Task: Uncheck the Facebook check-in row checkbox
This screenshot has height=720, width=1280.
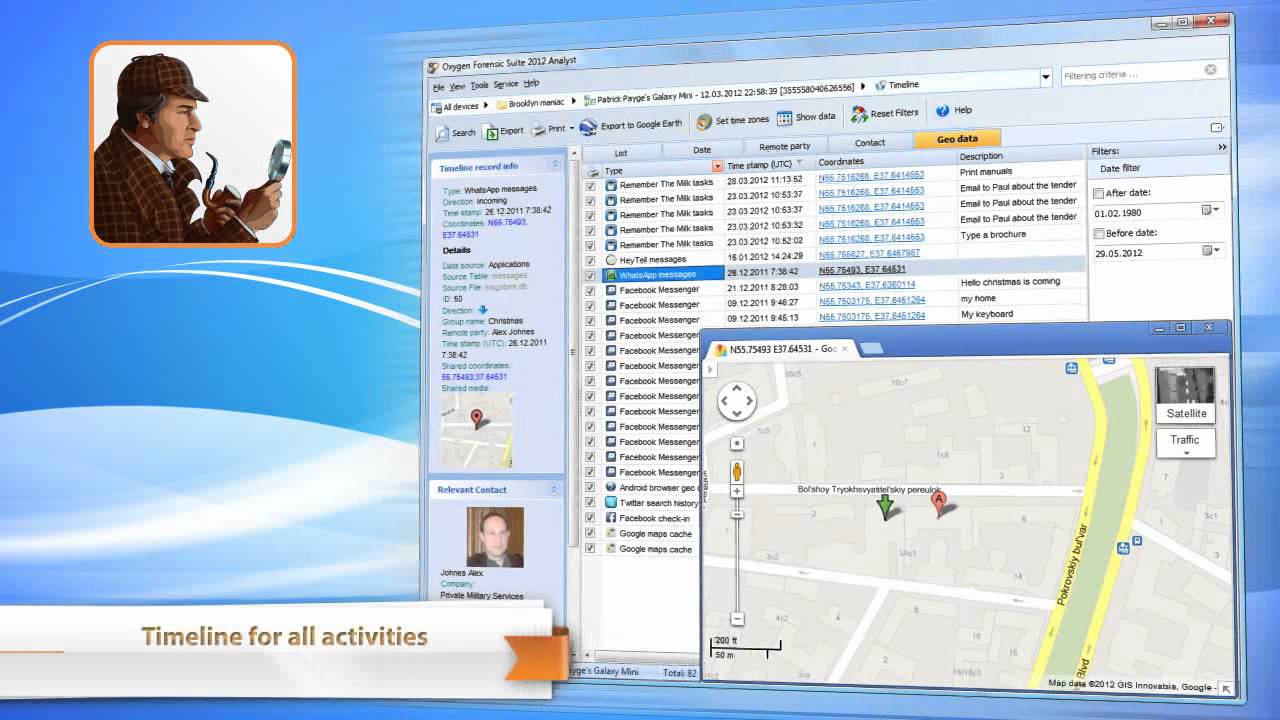Action: coord(590,518)
